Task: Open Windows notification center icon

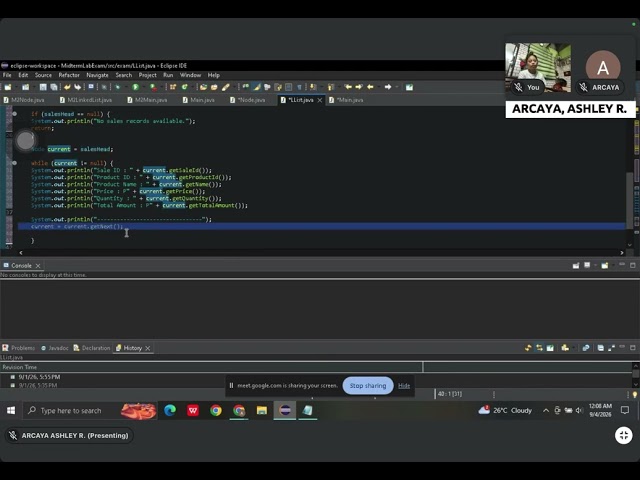Action: point(624,410)
